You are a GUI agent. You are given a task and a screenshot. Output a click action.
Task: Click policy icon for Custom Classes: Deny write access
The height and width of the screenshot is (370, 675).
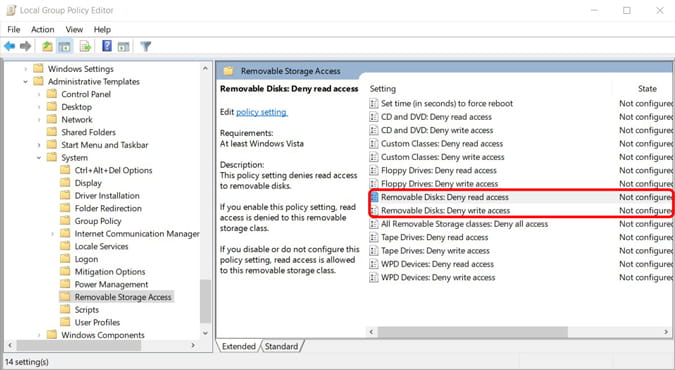point(374,157)
